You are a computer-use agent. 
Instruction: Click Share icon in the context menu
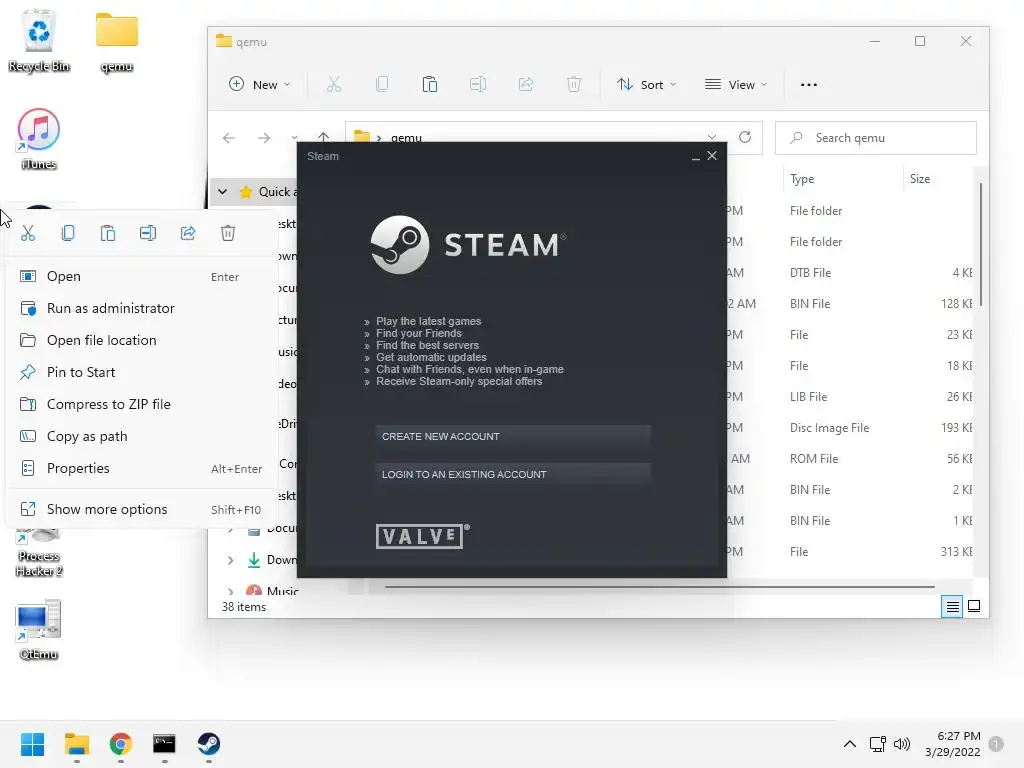click(188, 233)
